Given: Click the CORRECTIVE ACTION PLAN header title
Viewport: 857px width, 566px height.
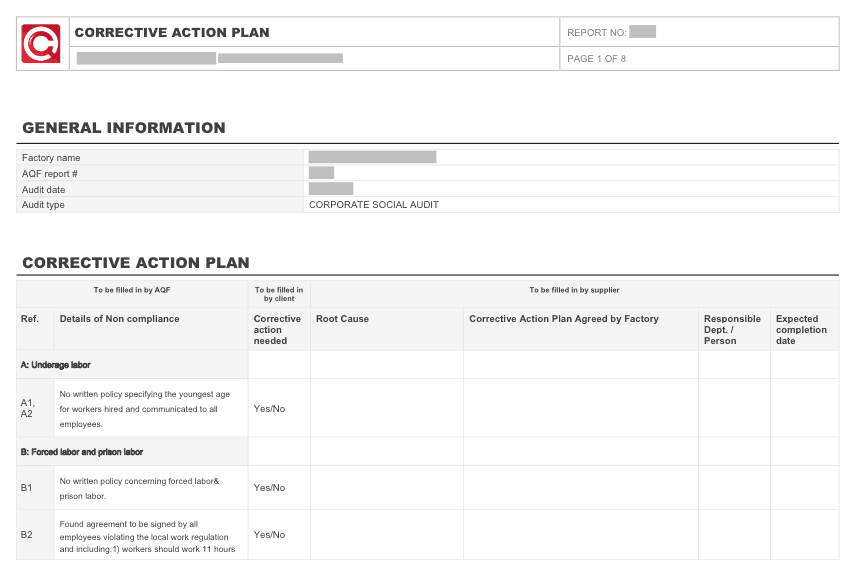Looking at the screenshot, I should (x=172, y=32).
